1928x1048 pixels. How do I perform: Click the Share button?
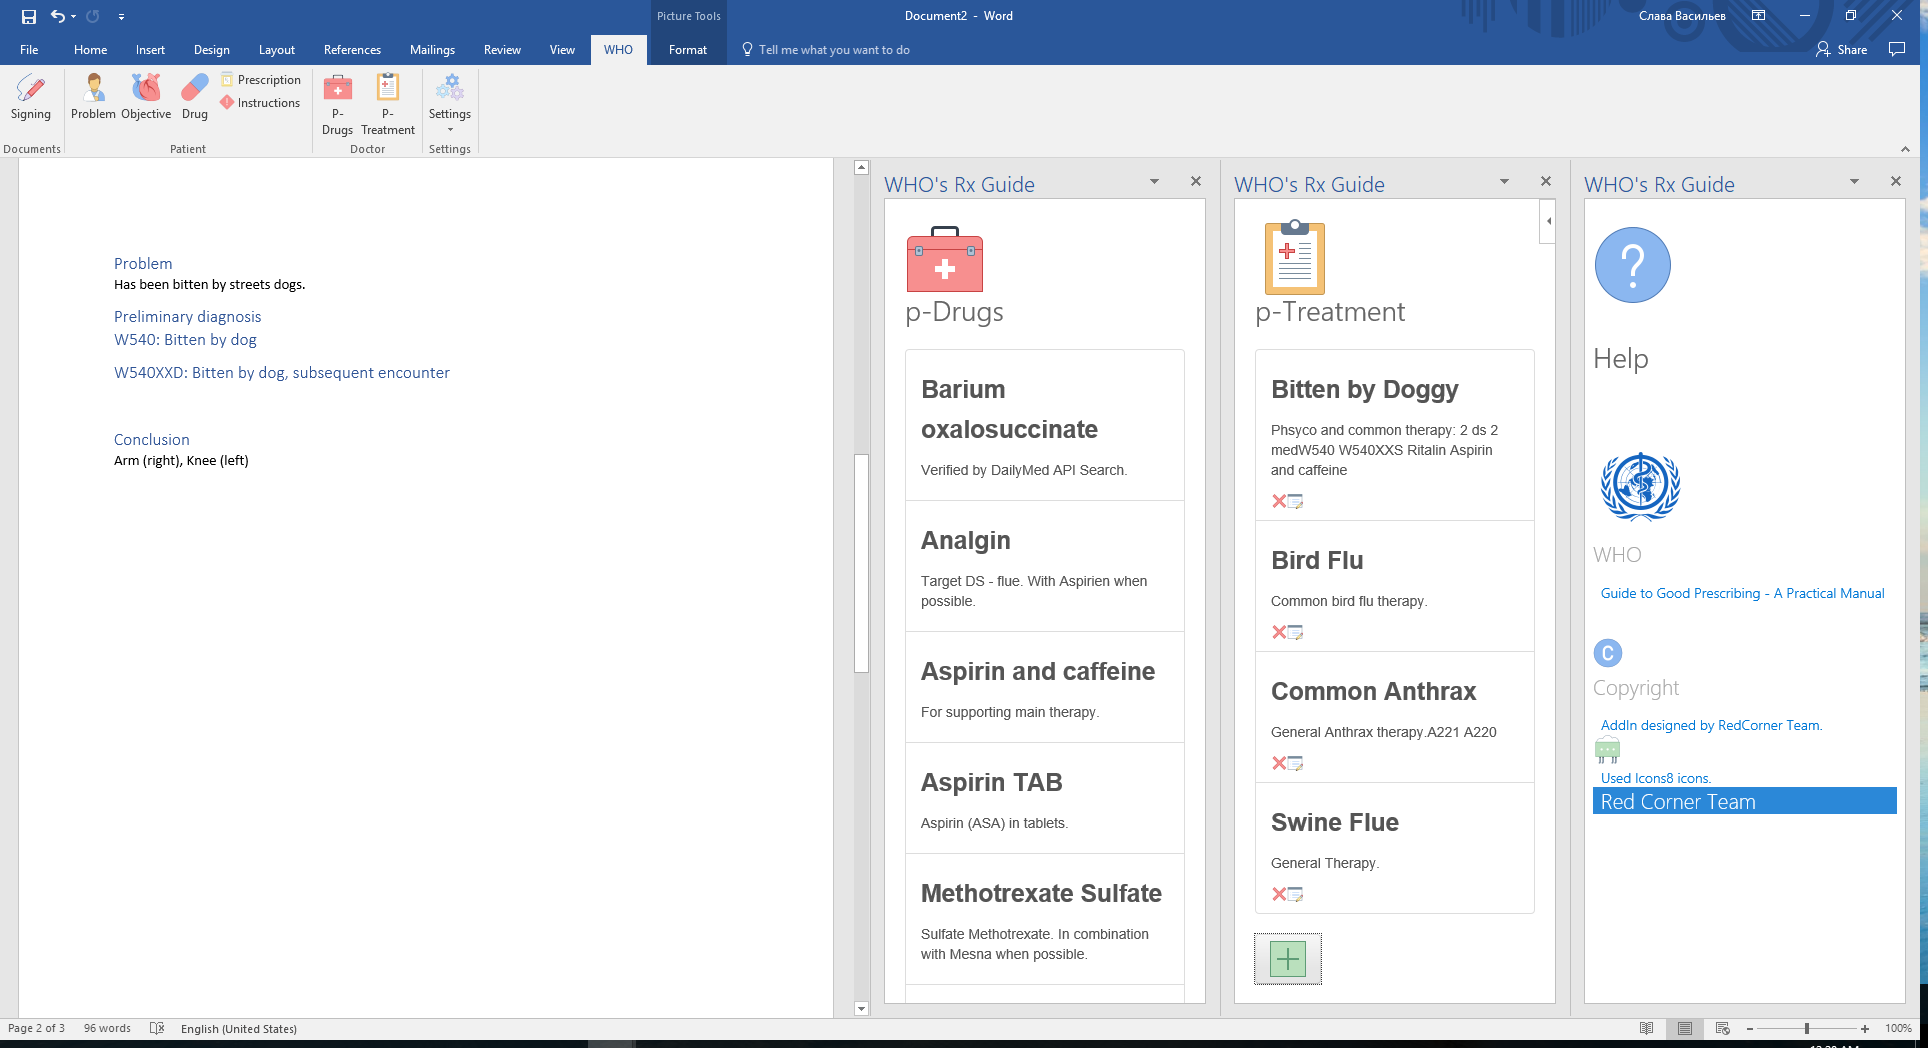1842,49
